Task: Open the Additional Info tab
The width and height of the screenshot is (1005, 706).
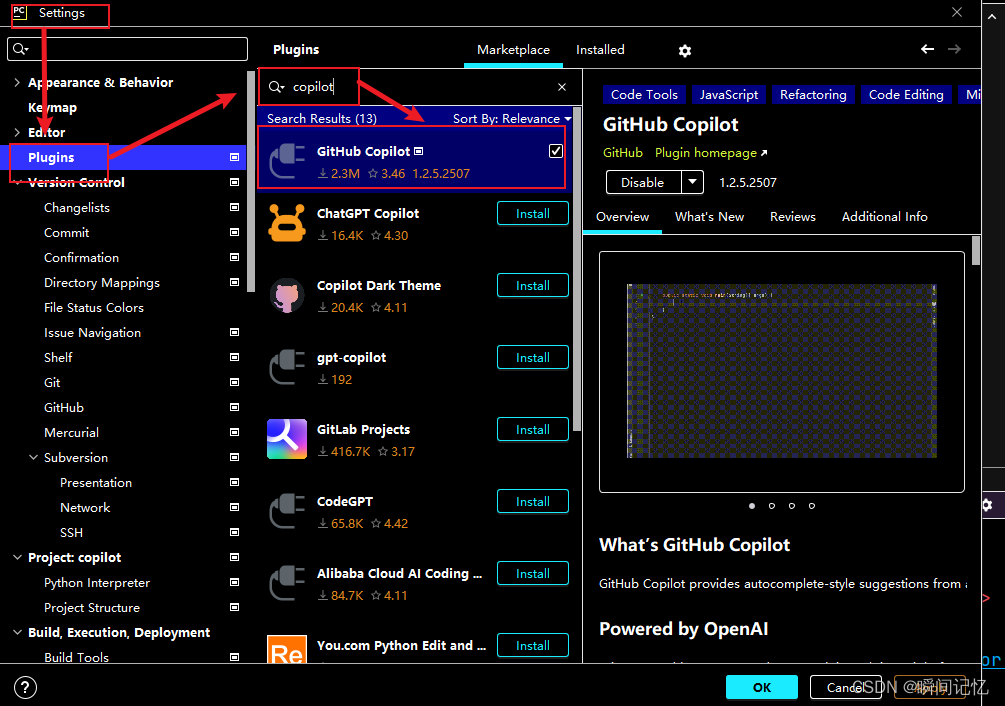Action: coord(885,217)
